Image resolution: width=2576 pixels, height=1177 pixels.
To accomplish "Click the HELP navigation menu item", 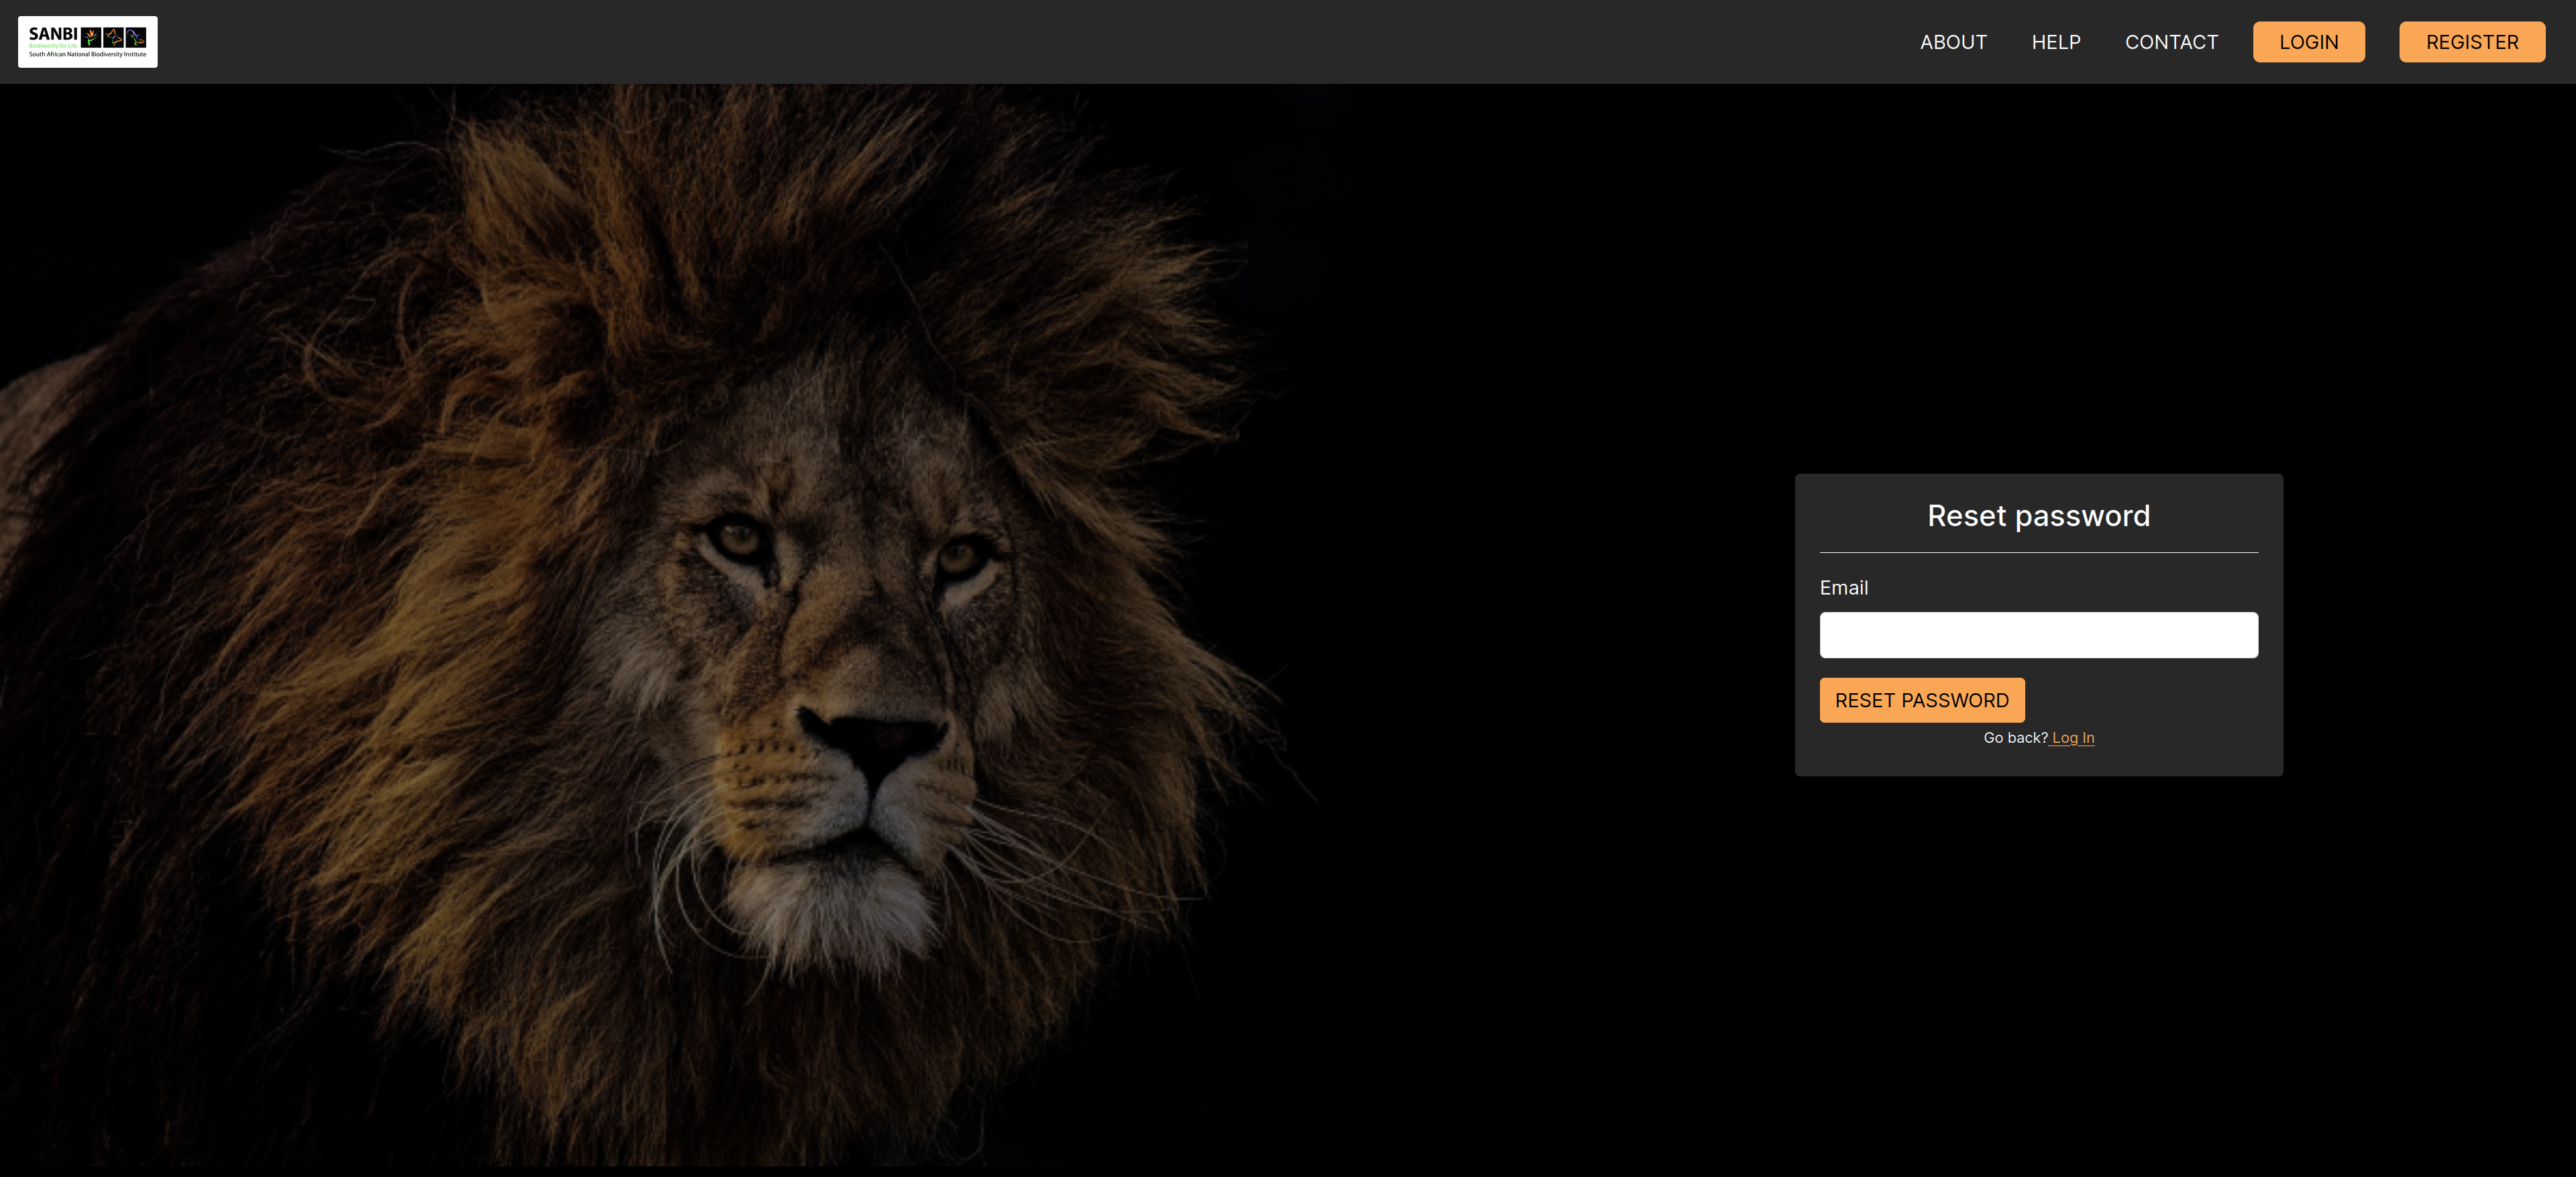I will pyautogui.click(x=2057, y=41).
